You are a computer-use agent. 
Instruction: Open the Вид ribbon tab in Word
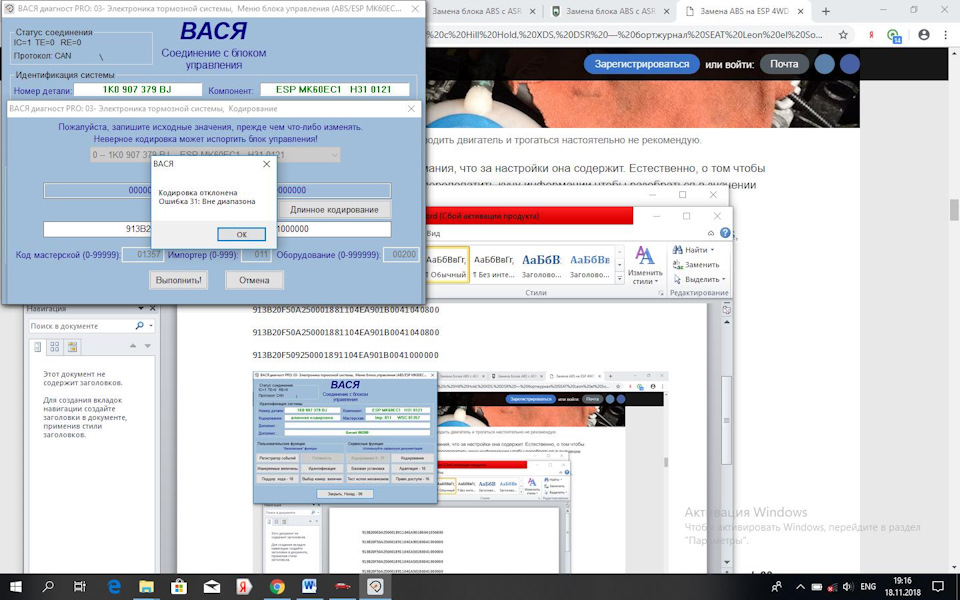433,233
